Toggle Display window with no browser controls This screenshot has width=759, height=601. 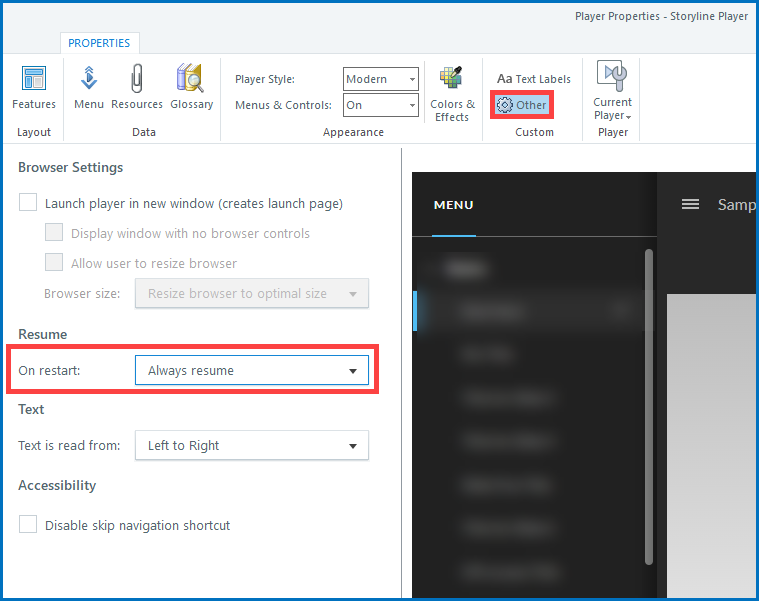(x=54, y=232)
